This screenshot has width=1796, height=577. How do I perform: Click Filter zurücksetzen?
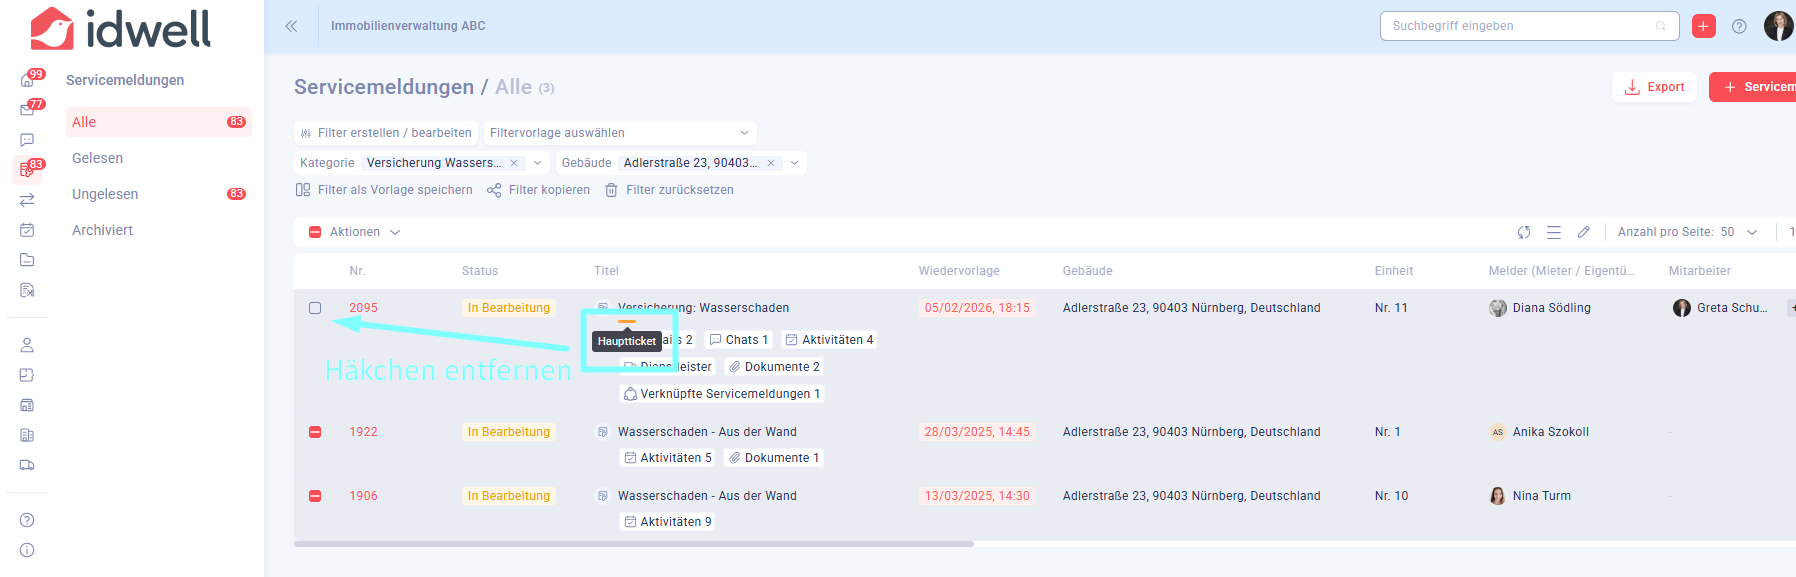(669, 190)
